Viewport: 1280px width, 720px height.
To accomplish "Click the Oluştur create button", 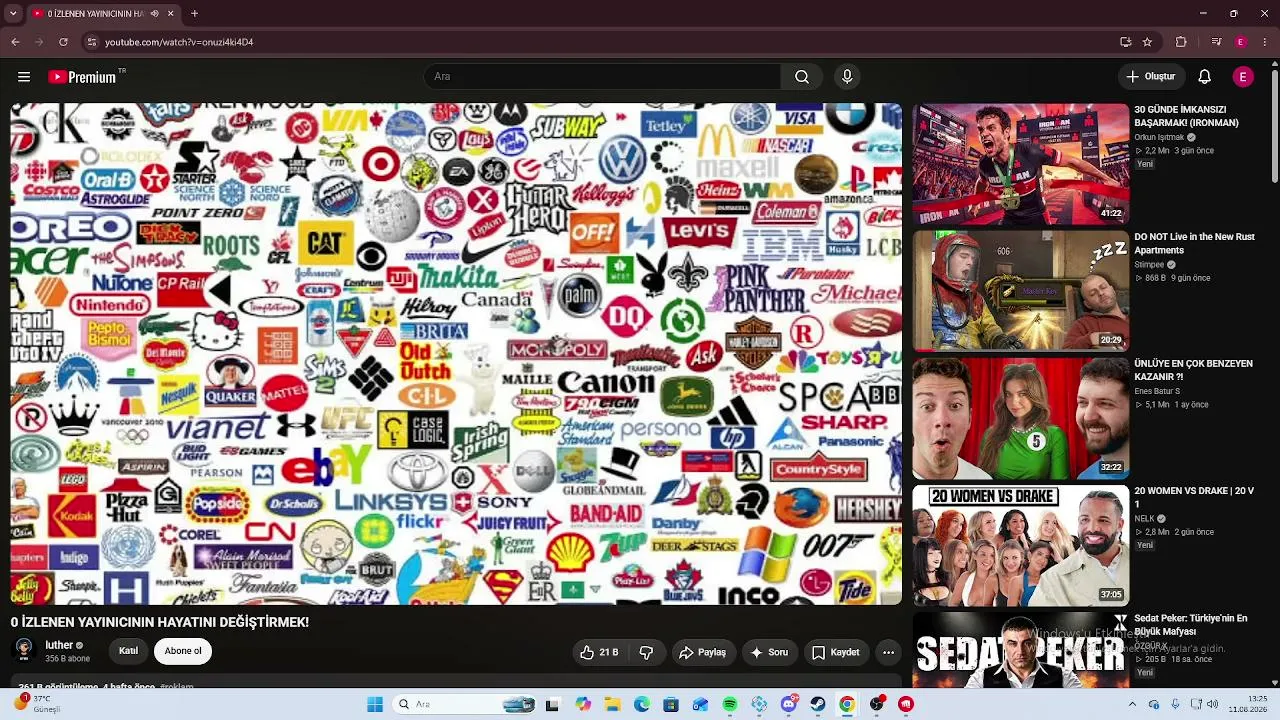I will tap(1151, 77).
